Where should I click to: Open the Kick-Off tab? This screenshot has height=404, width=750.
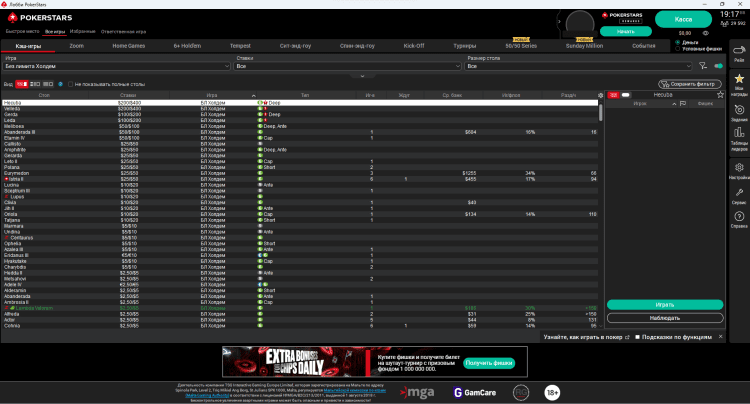(414, 46)
